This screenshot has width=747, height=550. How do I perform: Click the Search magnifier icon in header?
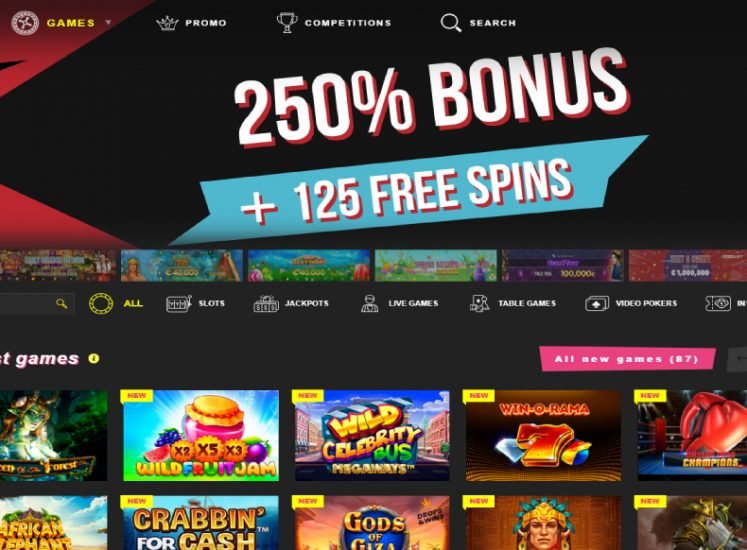(450, 22)
